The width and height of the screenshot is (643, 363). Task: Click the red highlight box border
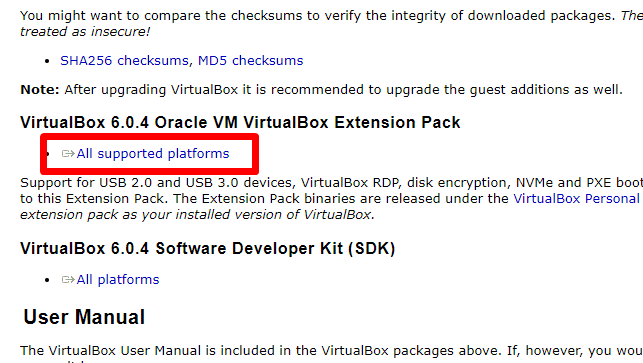coord(150,137)
